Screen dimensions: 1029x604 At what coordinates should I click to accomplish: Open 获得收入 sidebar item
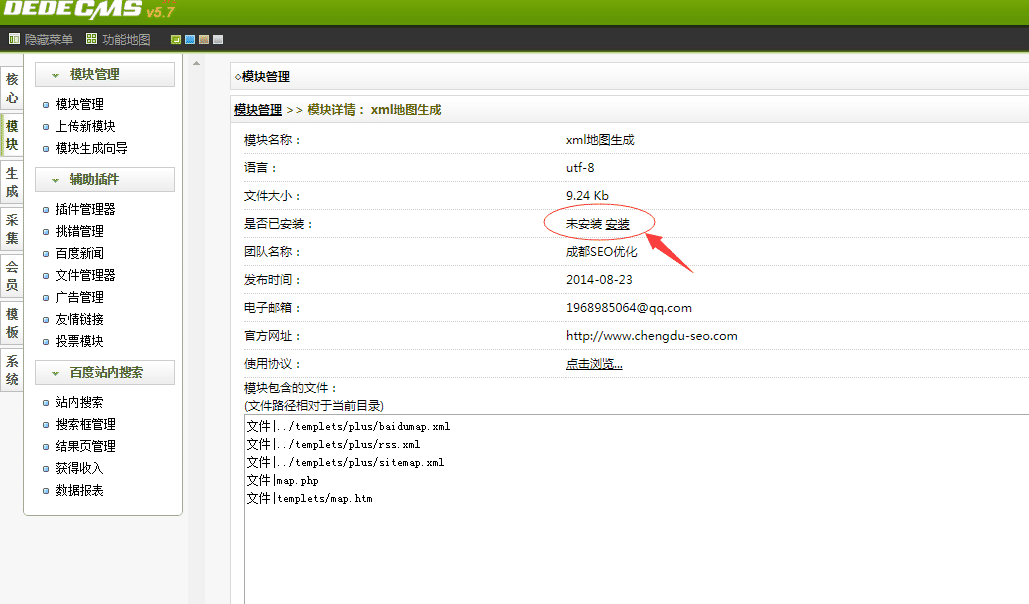point(79,468)
